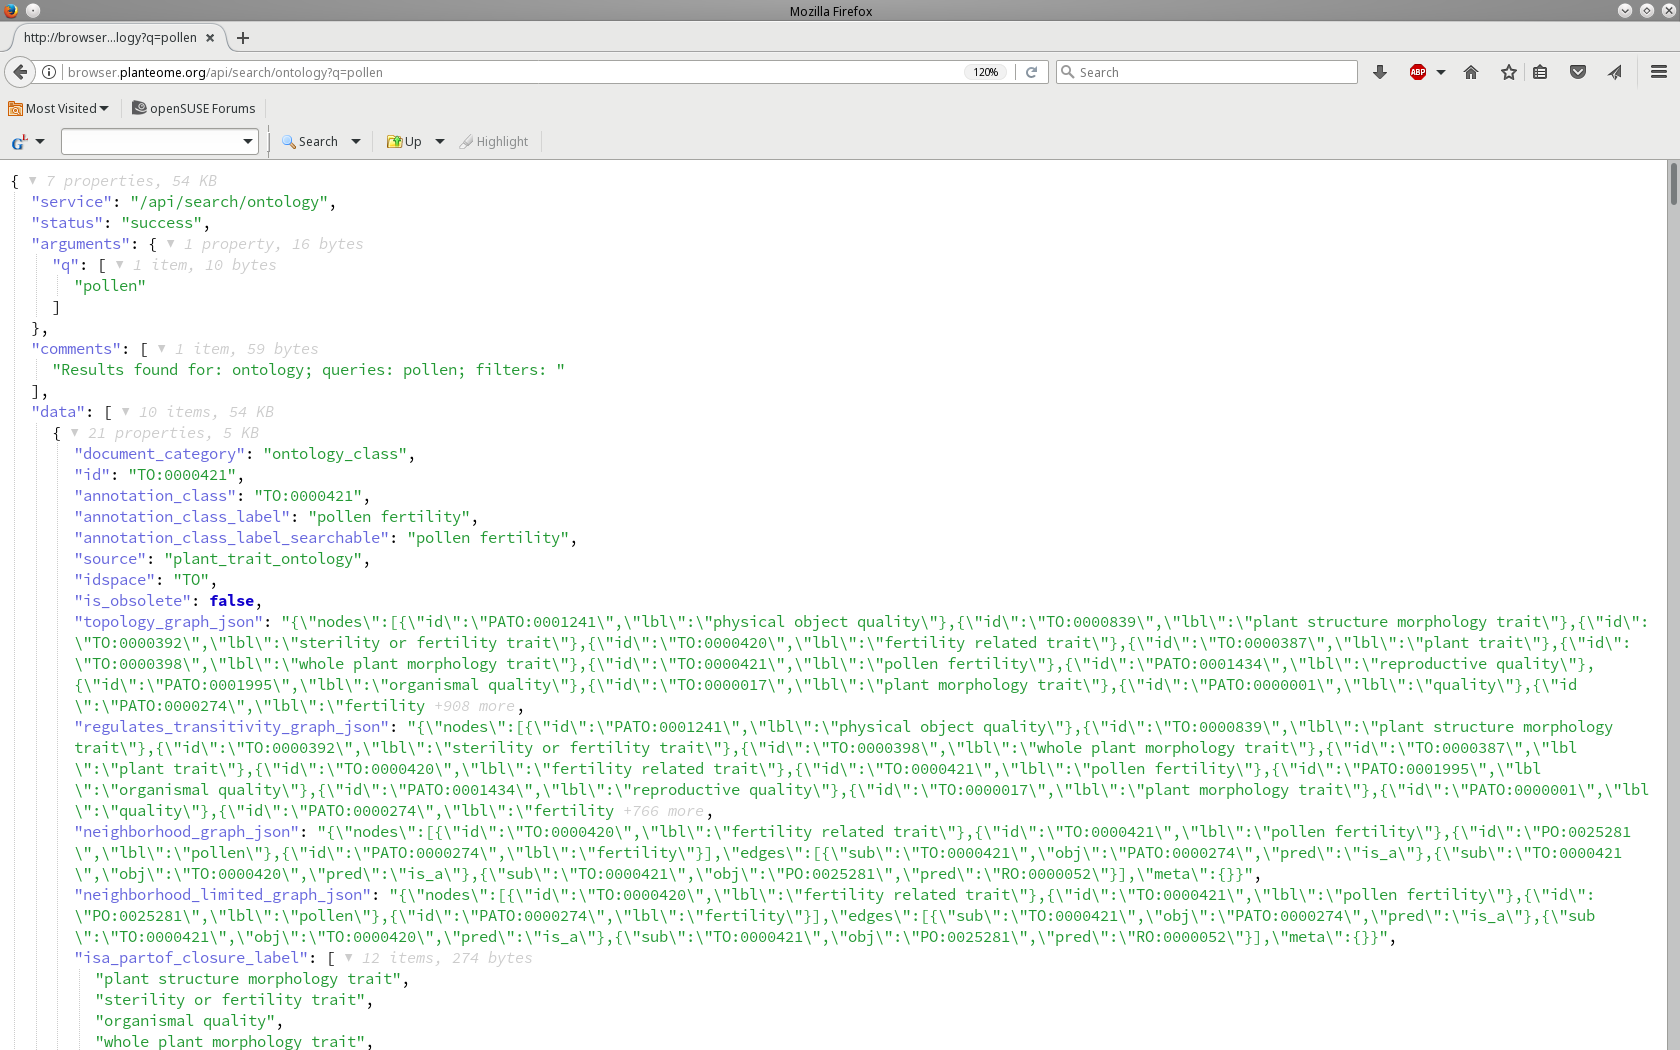Image resolution: width=1680 pixels, height=1050 pixels.
Task: Open the openSUSE Forums bookmark
Action: (194, 108)
